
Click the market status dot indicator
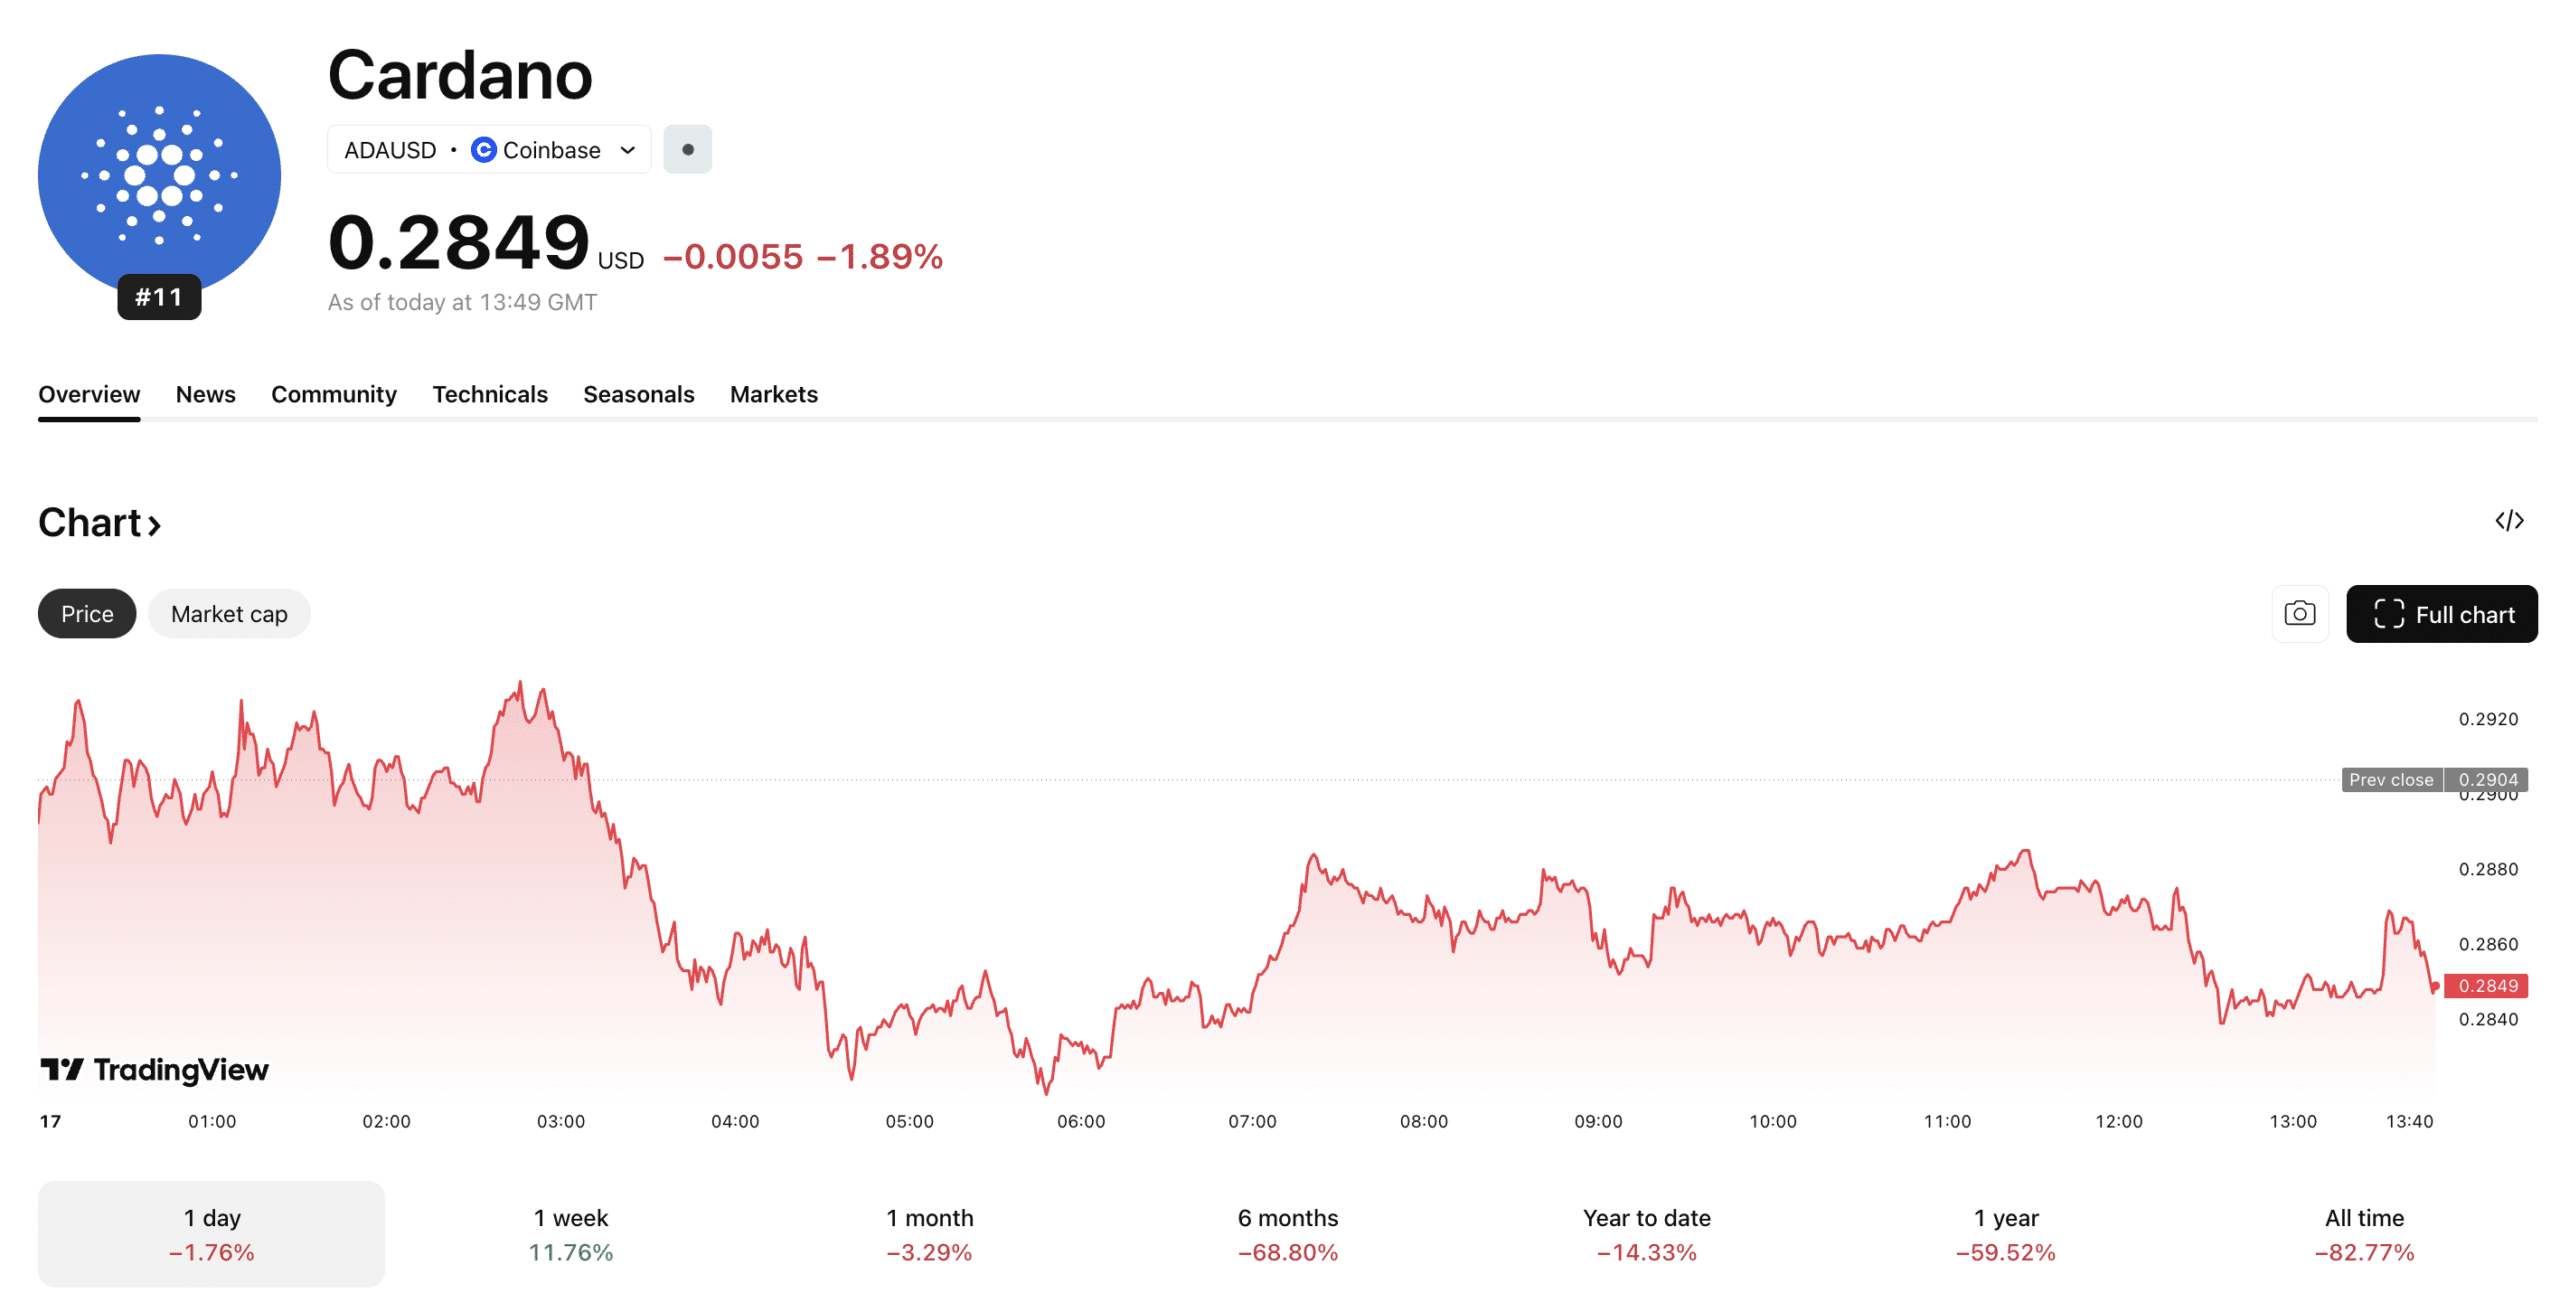(687, 148)
